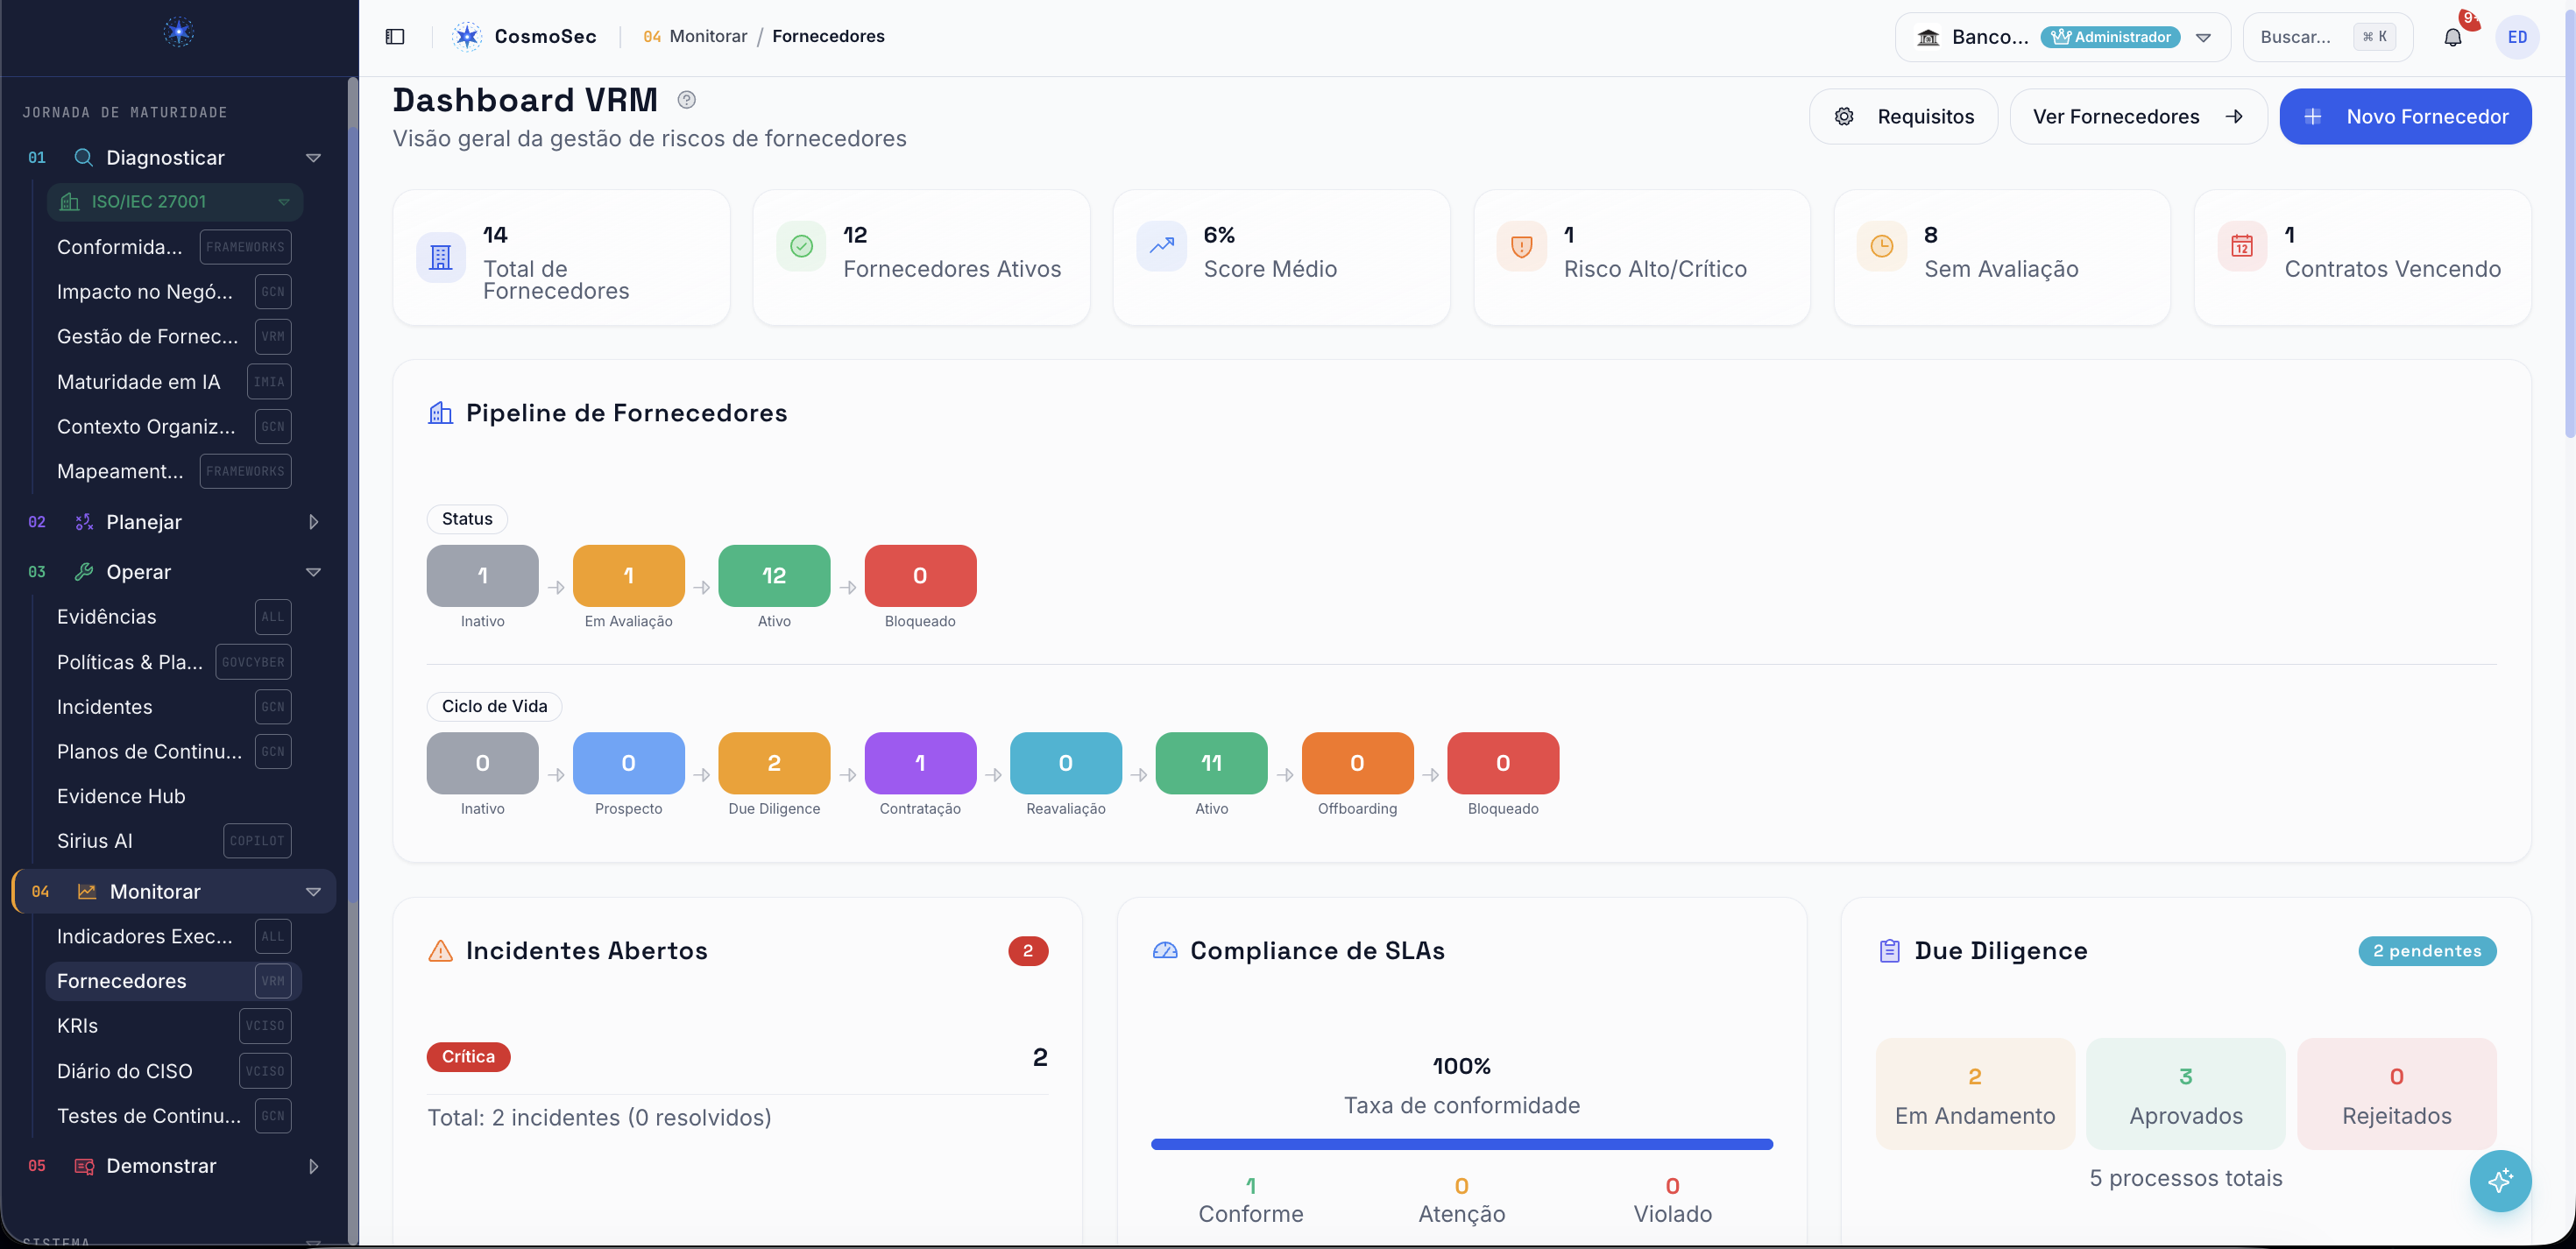Screen dimensions: 2576x1249
Task: Open the ISO/IEC 27001 framework dropdown
Action: point(175,202)
